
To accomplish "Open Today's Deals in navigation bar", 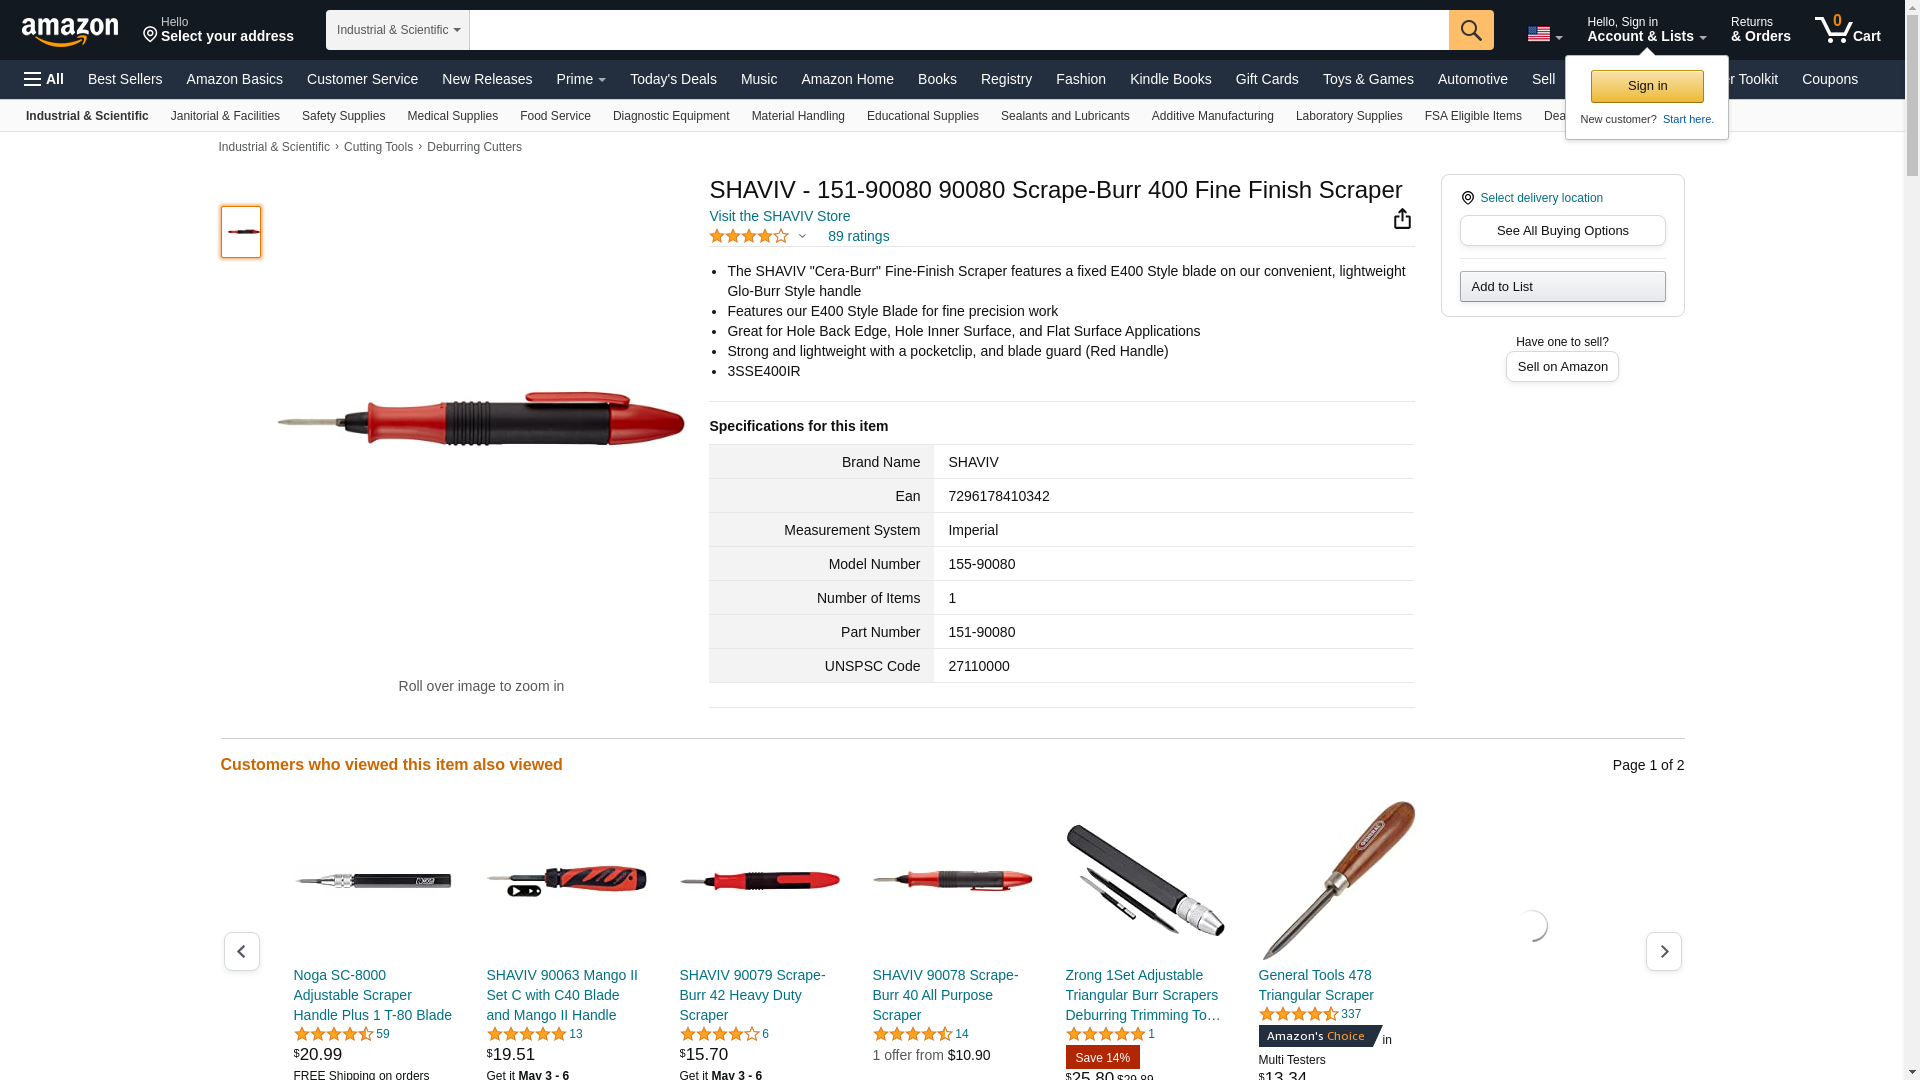I will coord(673,79).
